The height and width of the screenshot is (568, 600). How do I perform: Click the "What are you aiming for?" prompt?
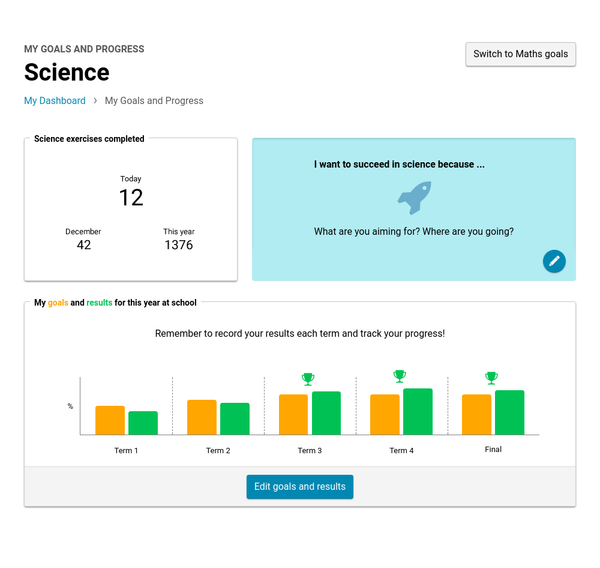pos(414,232)
